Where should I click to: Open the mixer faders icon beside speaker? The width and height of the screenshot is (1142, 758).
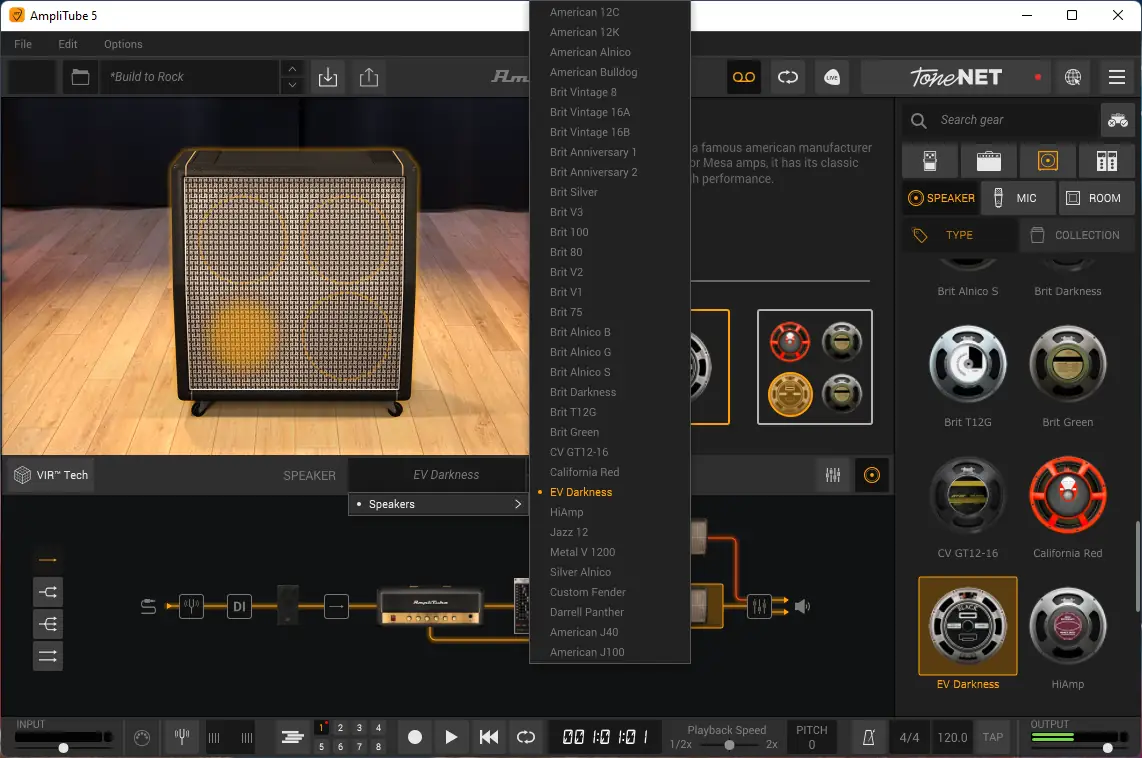point(832,475)
